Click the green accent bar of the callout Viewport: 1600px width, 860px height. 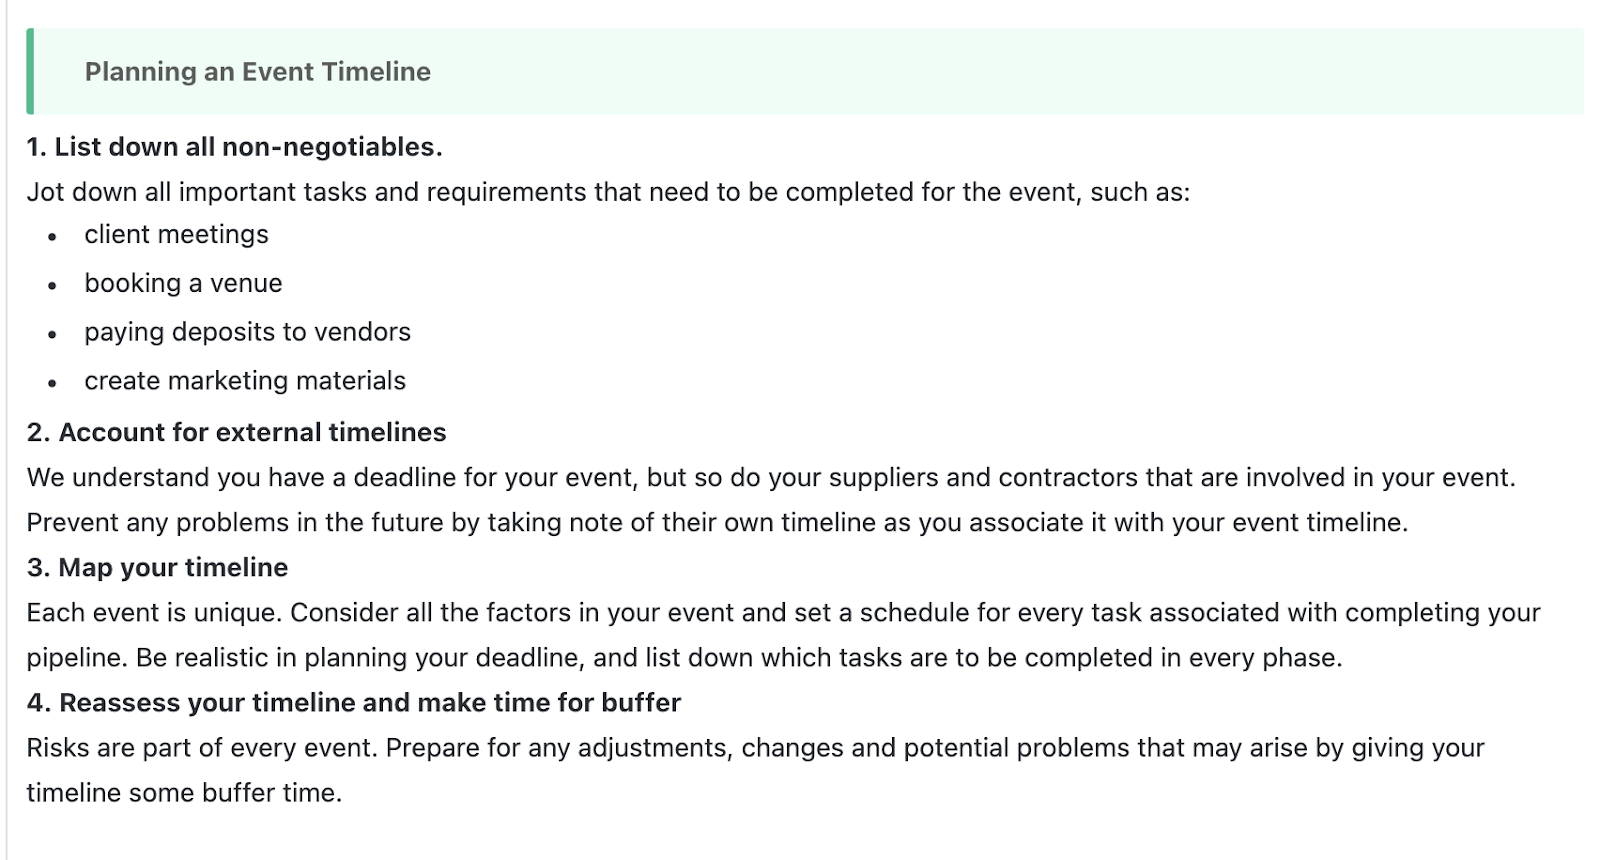[30, 71]
